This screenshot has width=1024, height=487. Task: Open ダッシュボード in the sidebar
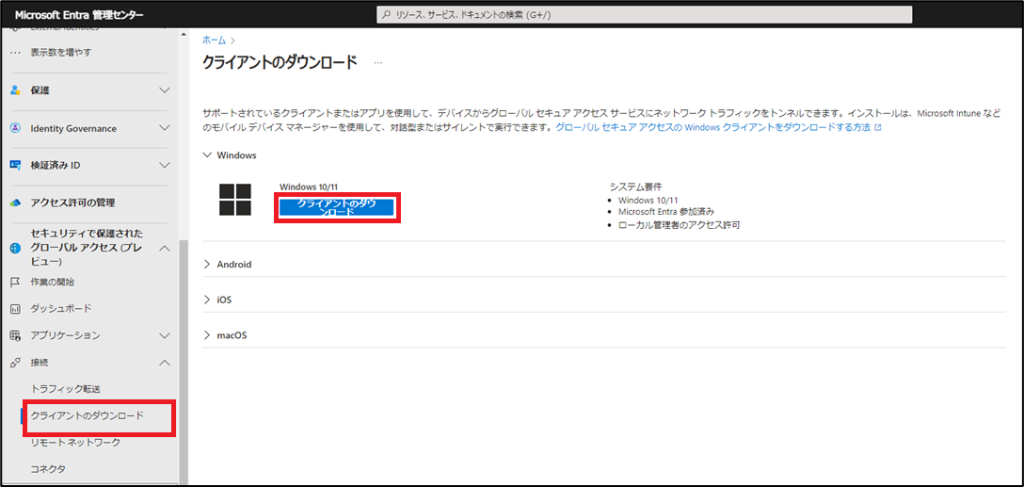pyautogui.click(x=61, y=308)
